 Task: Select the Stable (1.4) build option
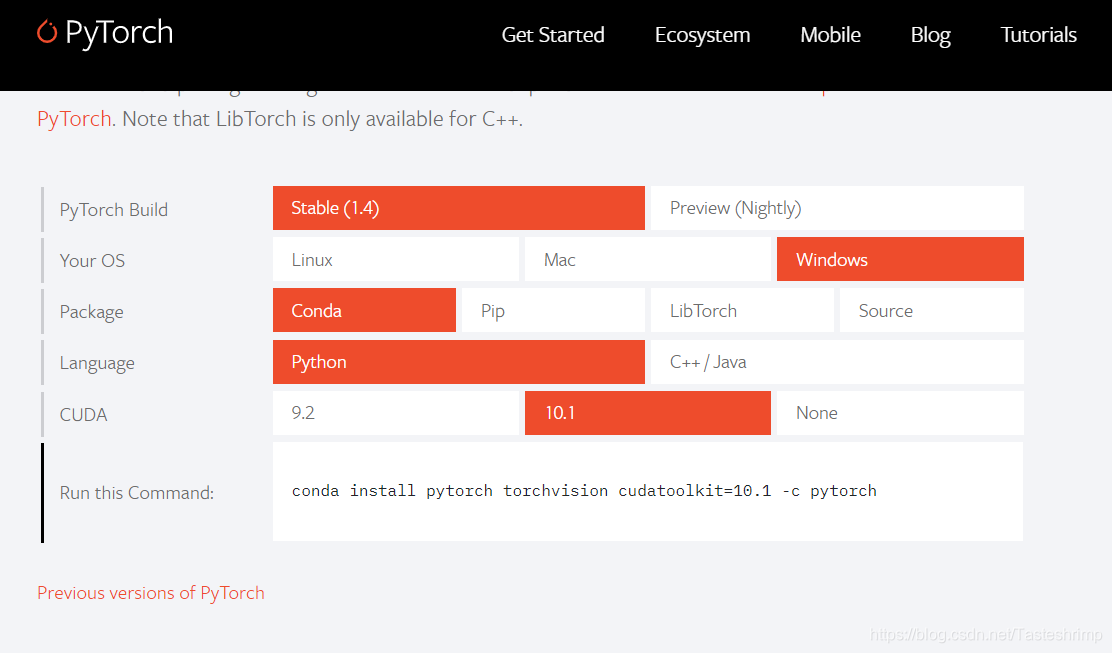point(459,208)
